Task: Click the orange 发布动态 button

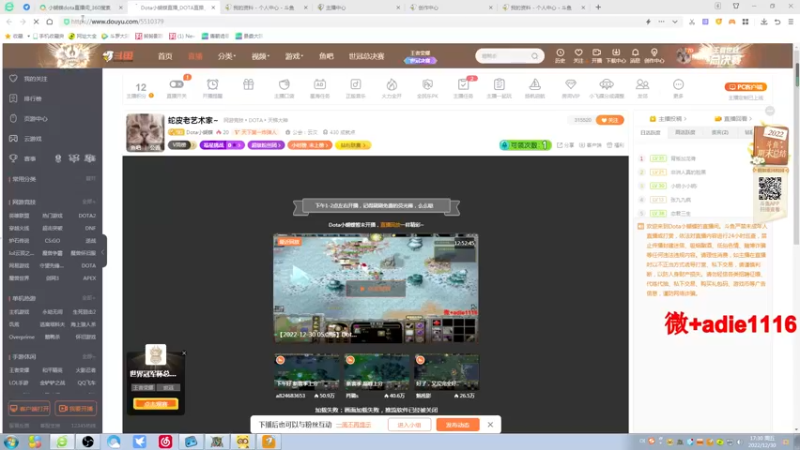Action: point(458,424)
